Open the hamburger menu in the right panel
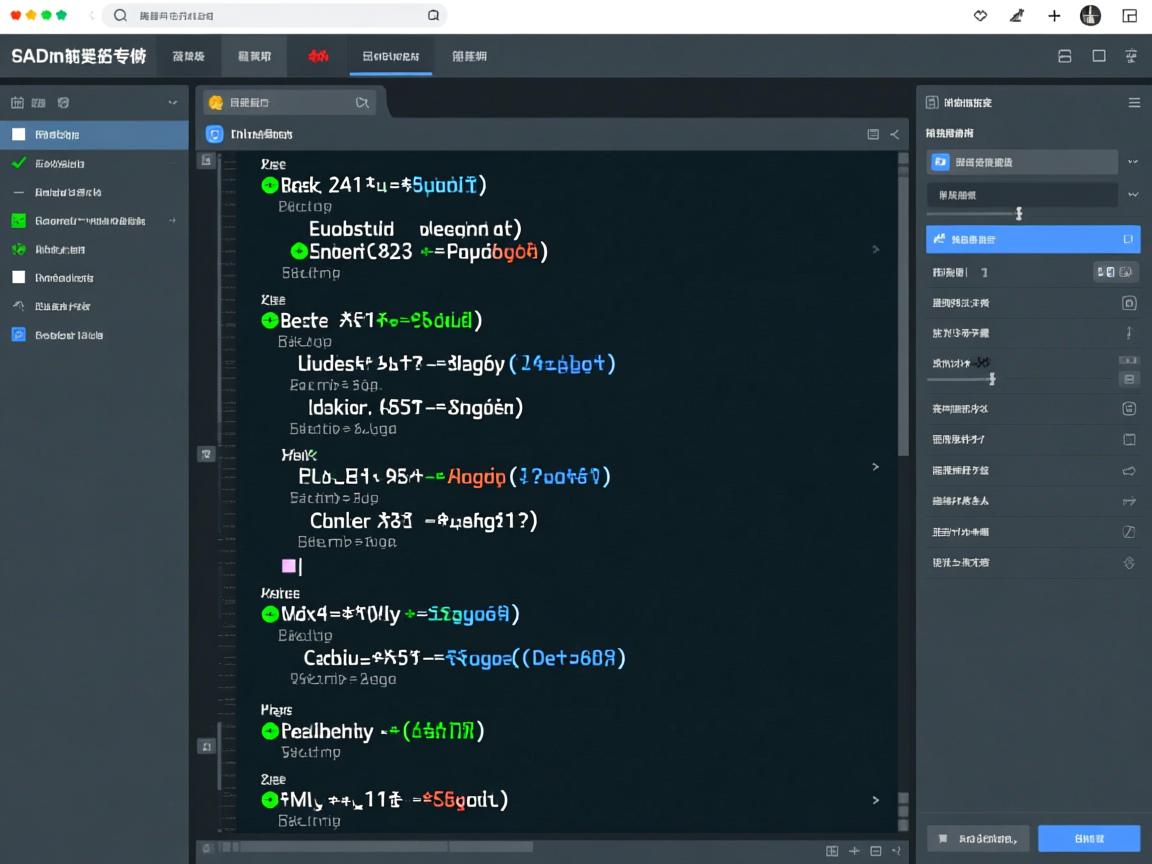The height and width of the screenshot is (864, 1152). [x=1134, y=103]
